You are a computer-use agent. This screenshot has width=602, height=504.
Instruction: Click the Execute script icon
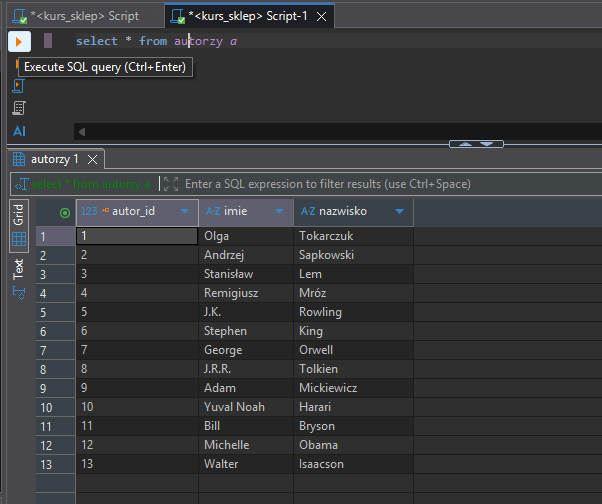pyautogui.click(x=19, y=86)
